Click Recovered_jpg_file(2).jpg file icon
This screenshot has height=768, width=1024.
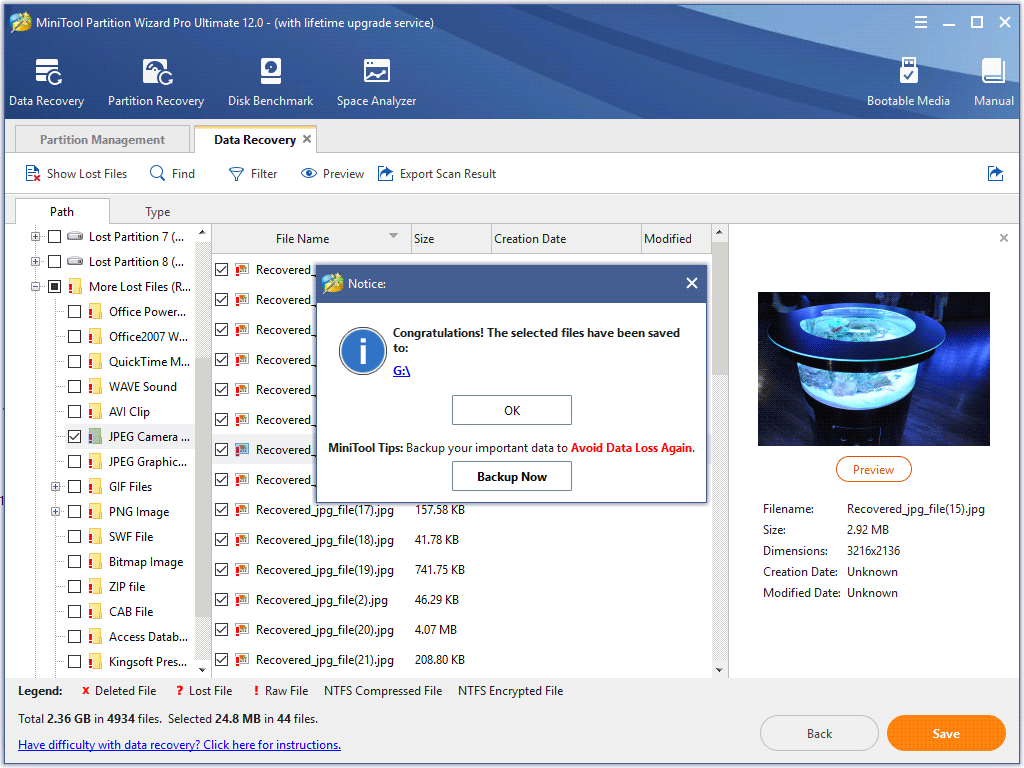(x=242, y=600)
